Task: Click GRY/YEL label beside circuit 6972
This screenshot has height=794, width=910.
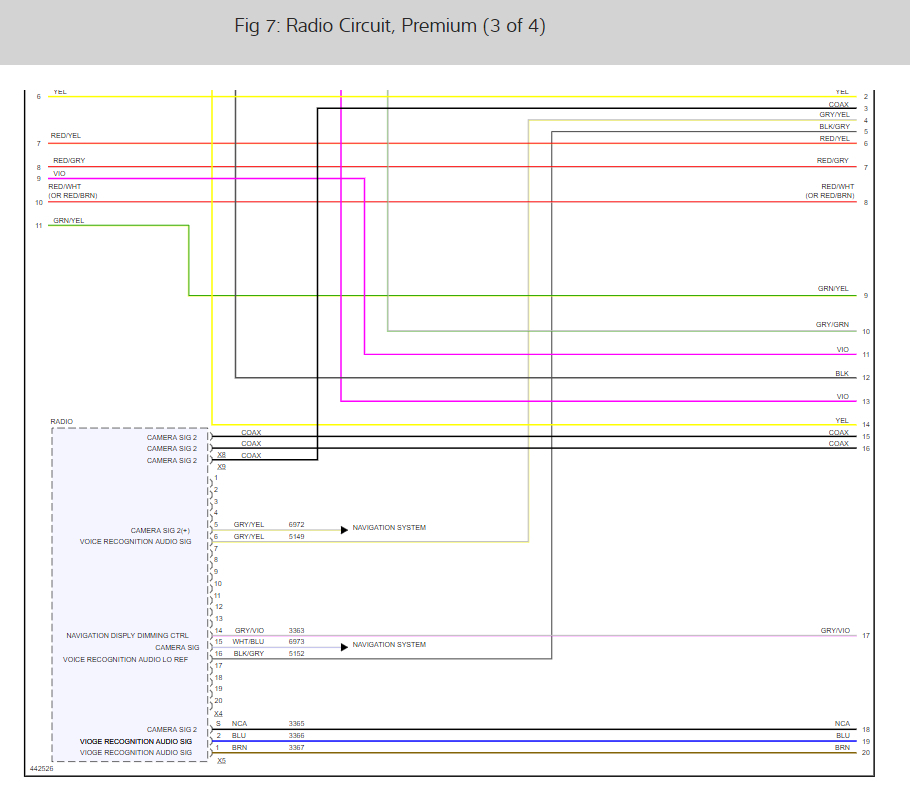Action: [x=248, y=525]
